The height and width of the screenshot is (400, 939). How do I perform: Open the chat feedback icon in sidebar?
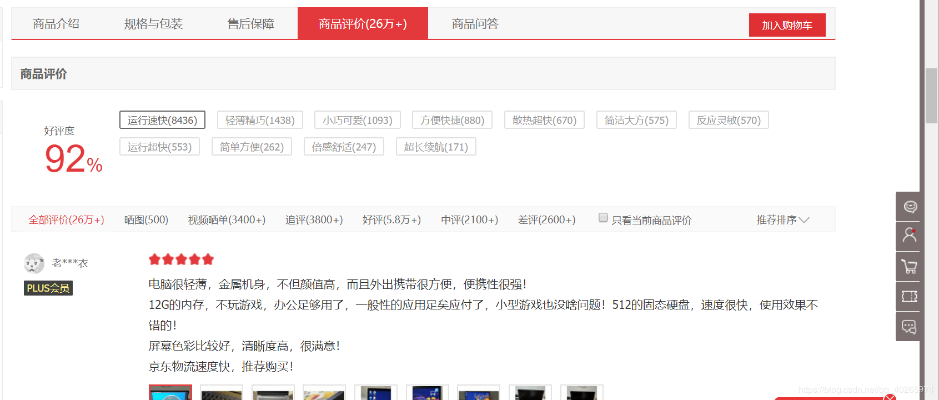coord(909,326)
